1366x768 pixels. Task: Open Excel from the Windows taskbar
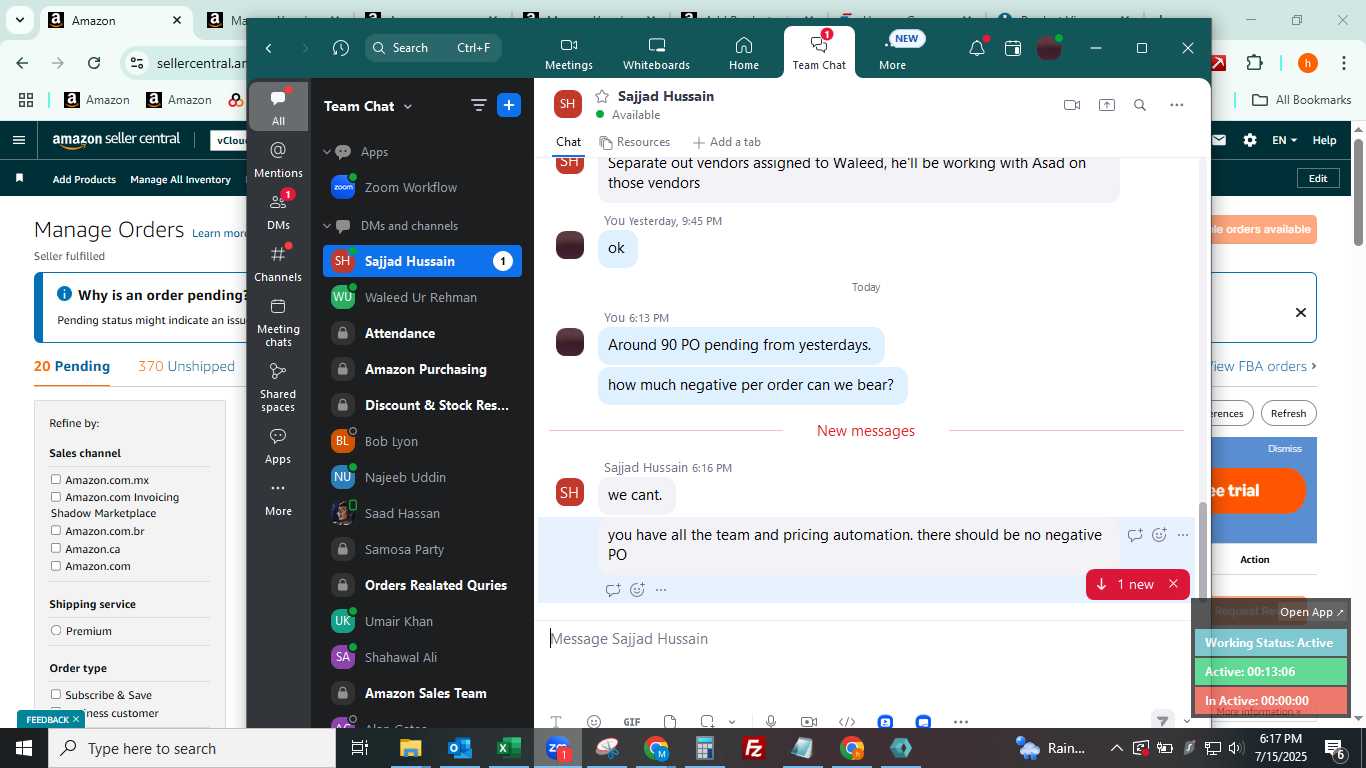point(508,748)
